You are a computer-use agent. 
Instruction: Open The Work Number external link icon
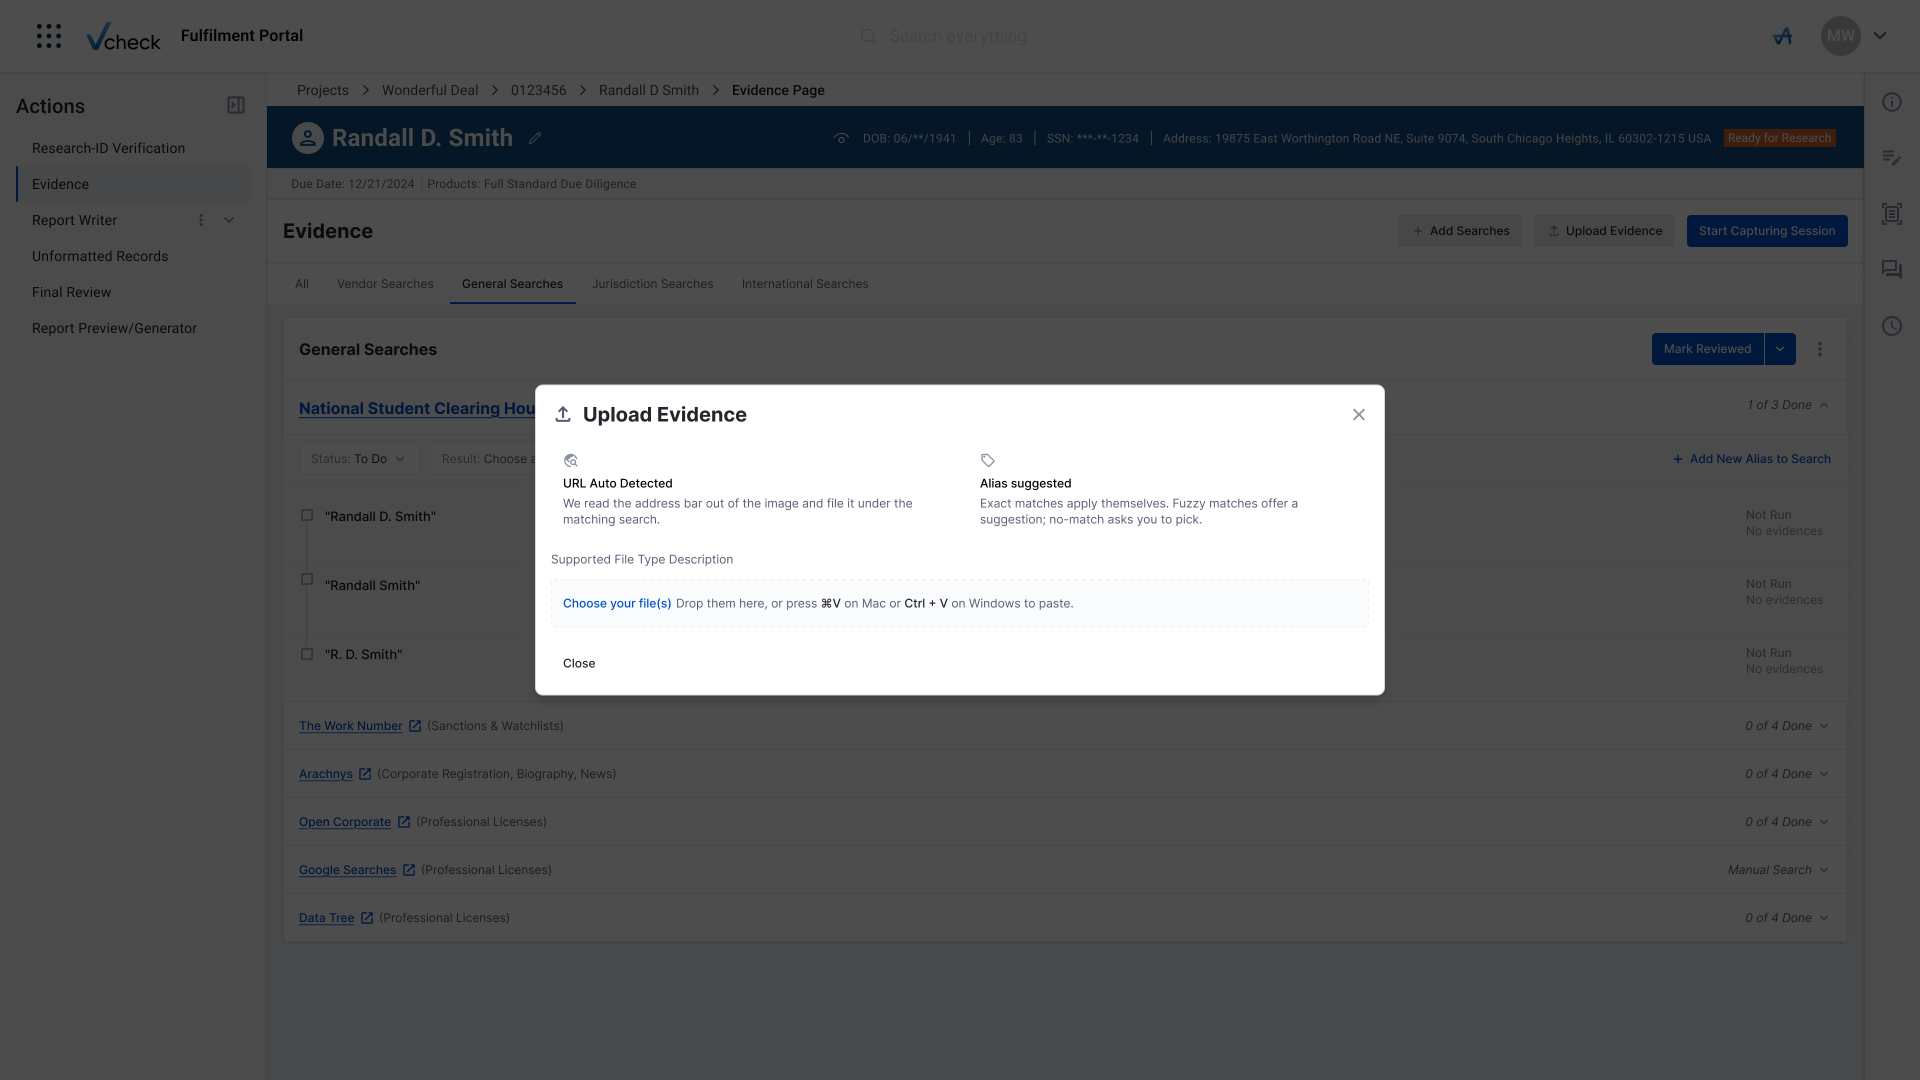(415, 726)
